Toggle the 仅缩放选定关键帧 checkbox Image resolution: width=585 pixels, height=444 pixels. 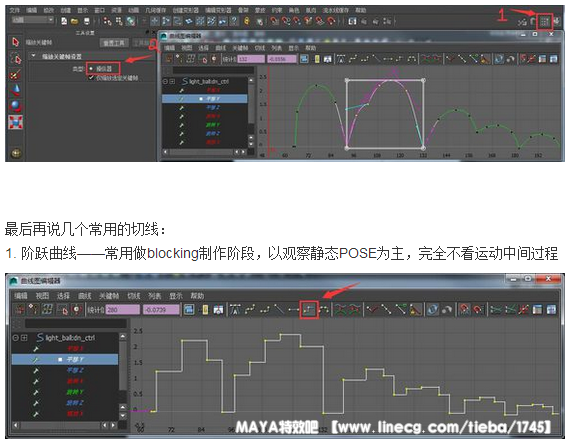coord(91,78)
